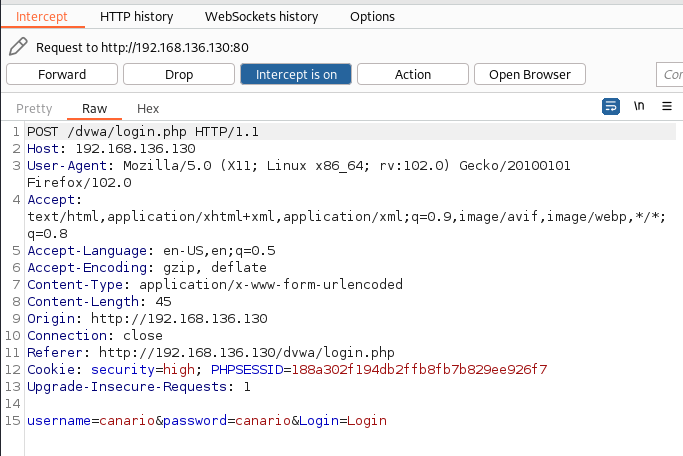Click the Accept-Encoding header line

tap(147, 267)
